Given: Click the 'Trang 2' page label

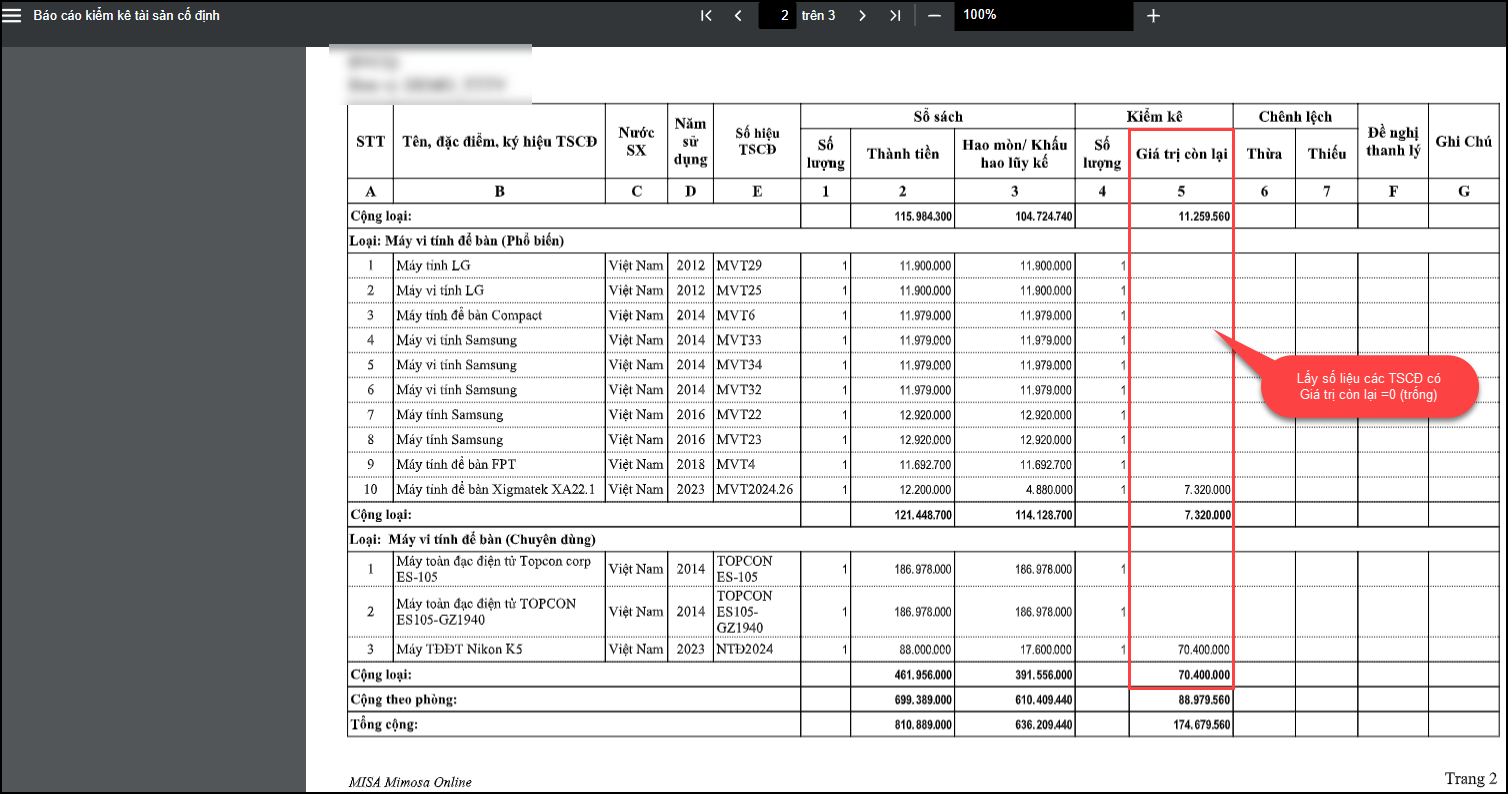Looking at the screenshot, I should [x=1470, y=778].
